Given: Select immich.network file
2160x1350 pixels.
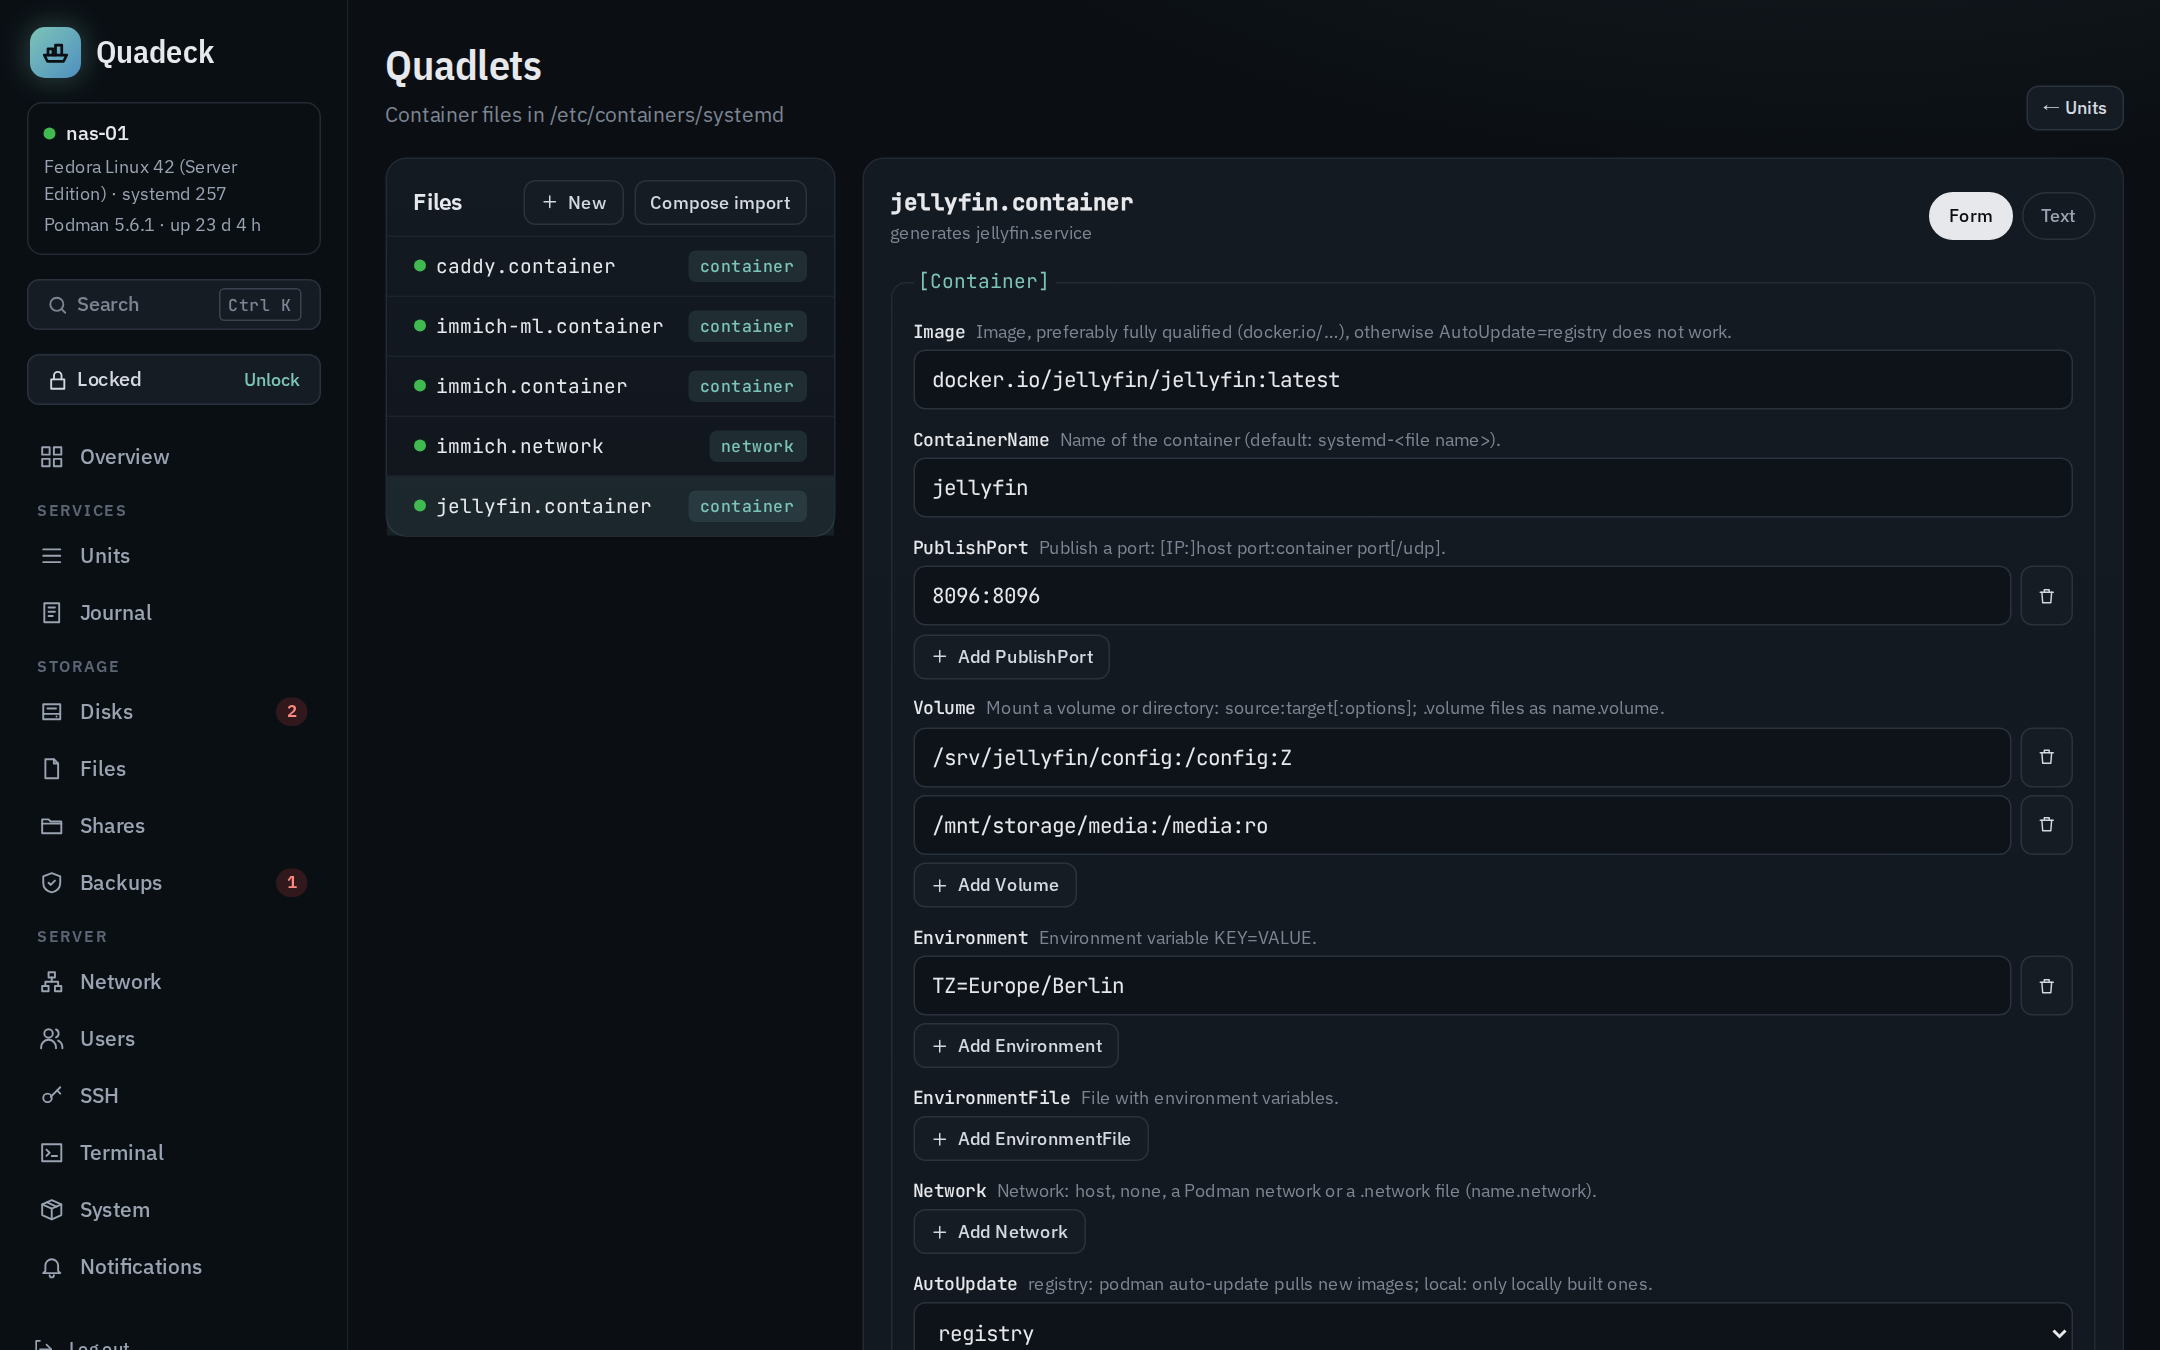Looking at the screenshot, I should [x=610, y=447].
